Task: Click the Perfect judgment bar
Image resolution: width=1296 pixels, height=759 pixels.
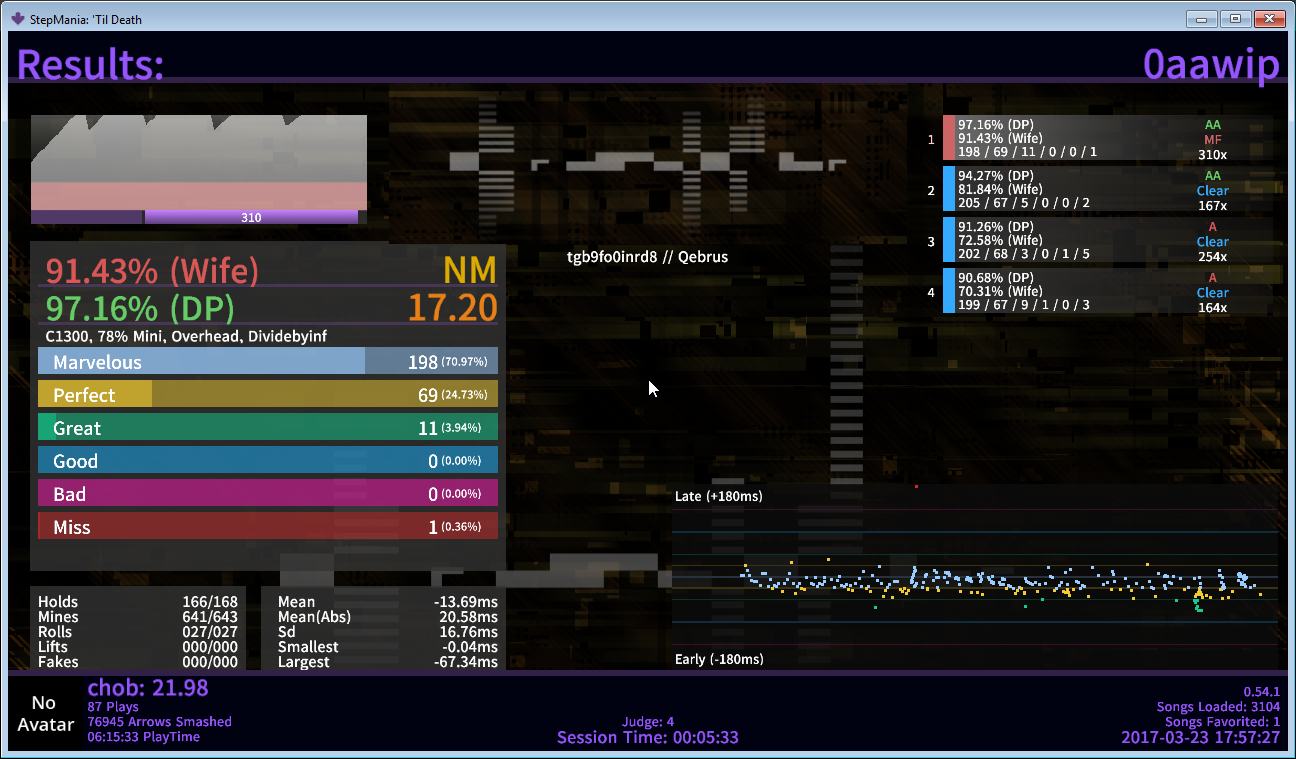Action: (267, 395)
